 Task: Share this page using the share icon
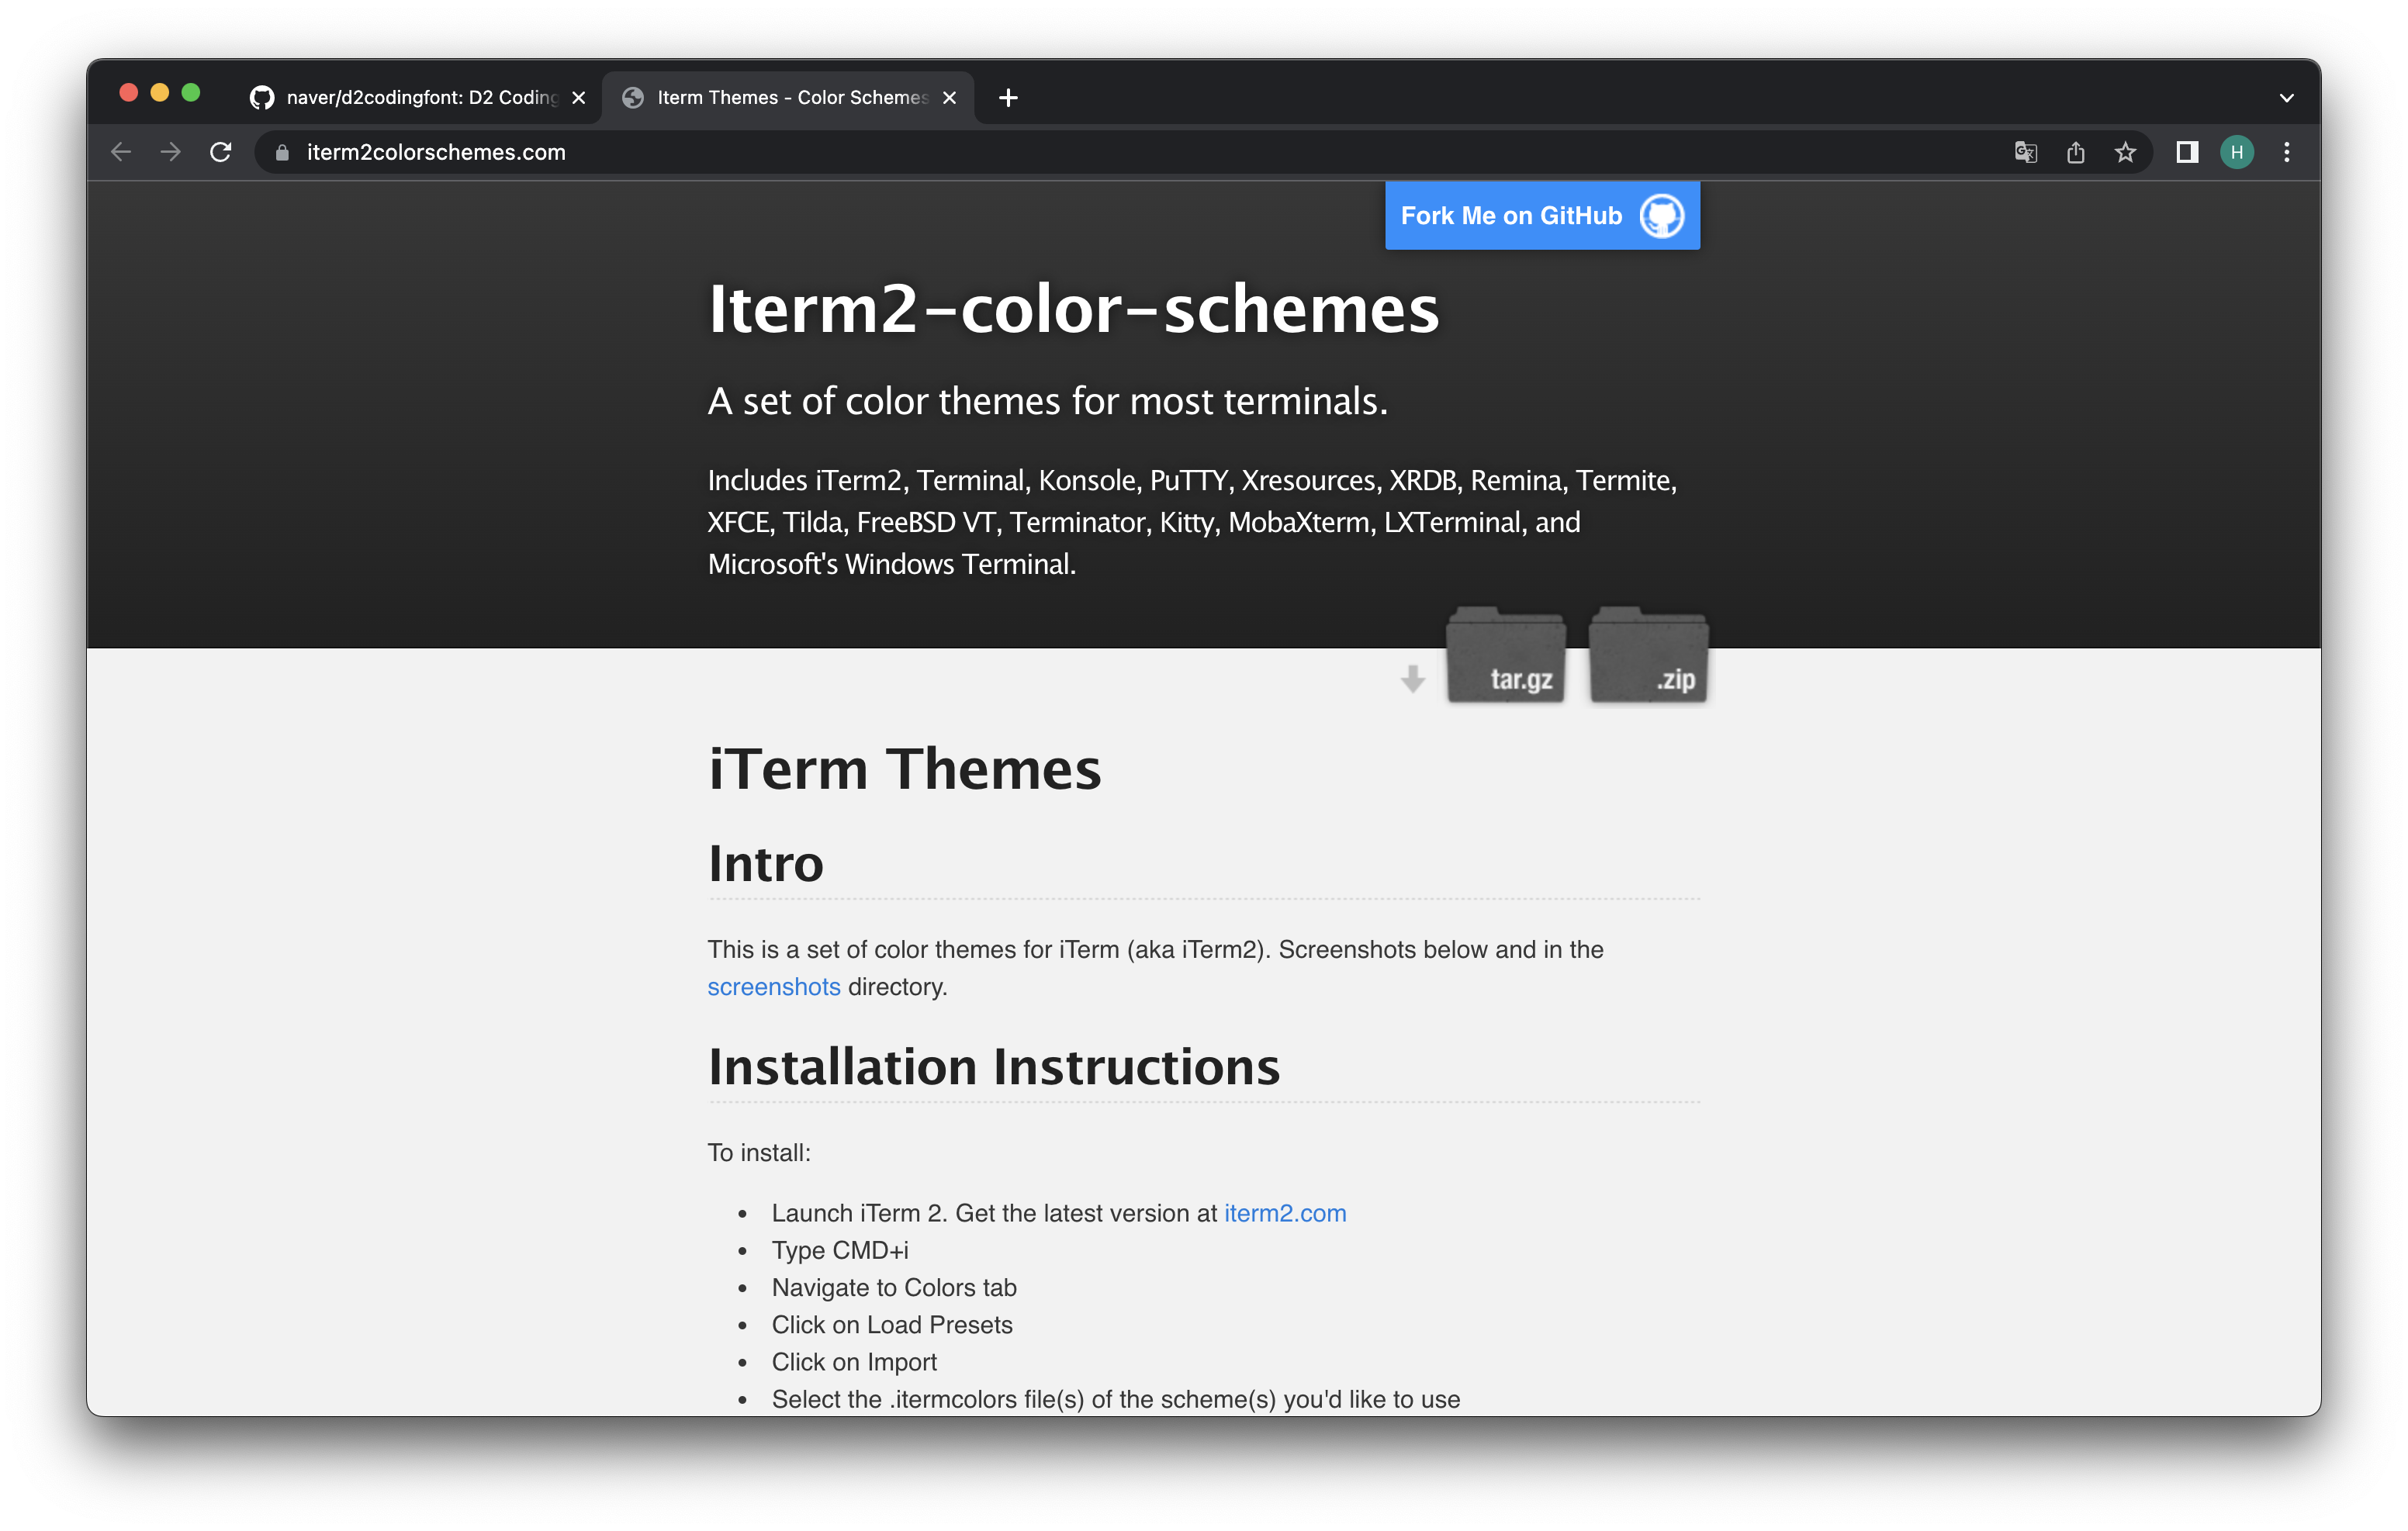coord(2075,152)
